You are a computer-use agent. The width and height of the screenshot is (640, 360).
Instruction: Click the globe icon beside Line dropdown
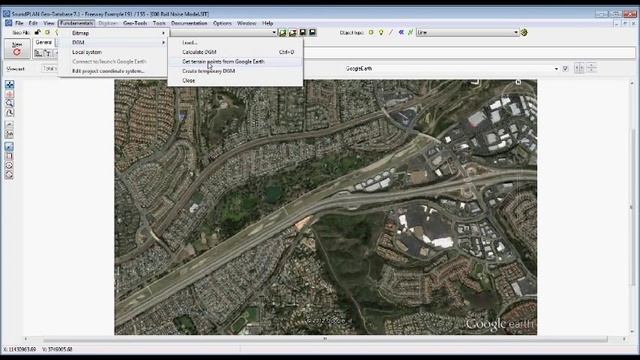point(524,32)
